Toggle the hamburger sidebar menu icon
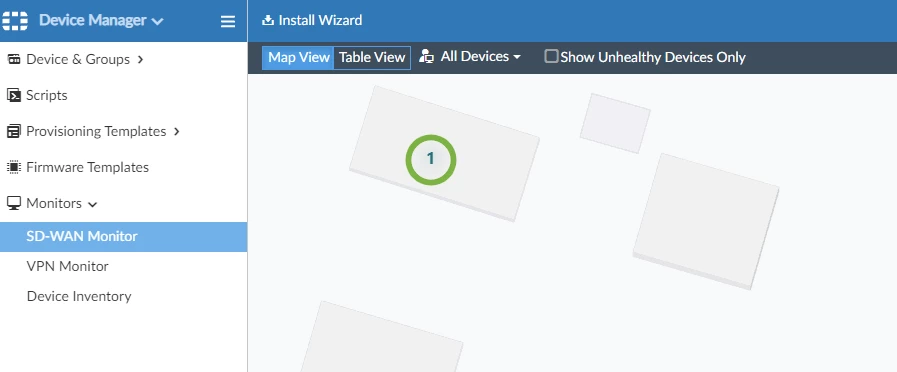Image resolution: width=897 pixels, height=372 pixels. pyautogui.click(x=228, y=21)
